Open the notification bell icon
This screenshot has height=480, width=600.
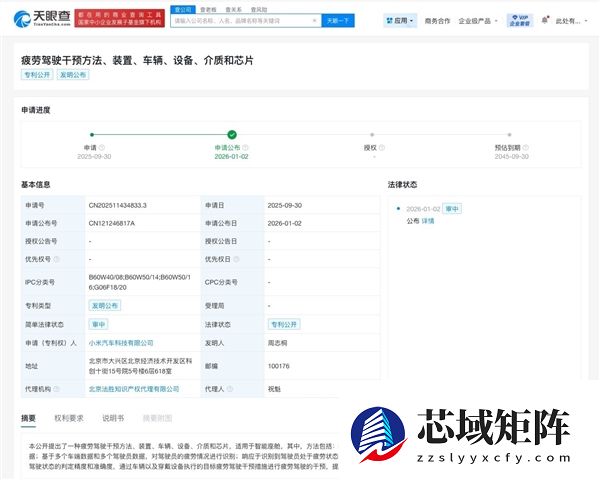point(545,20)
